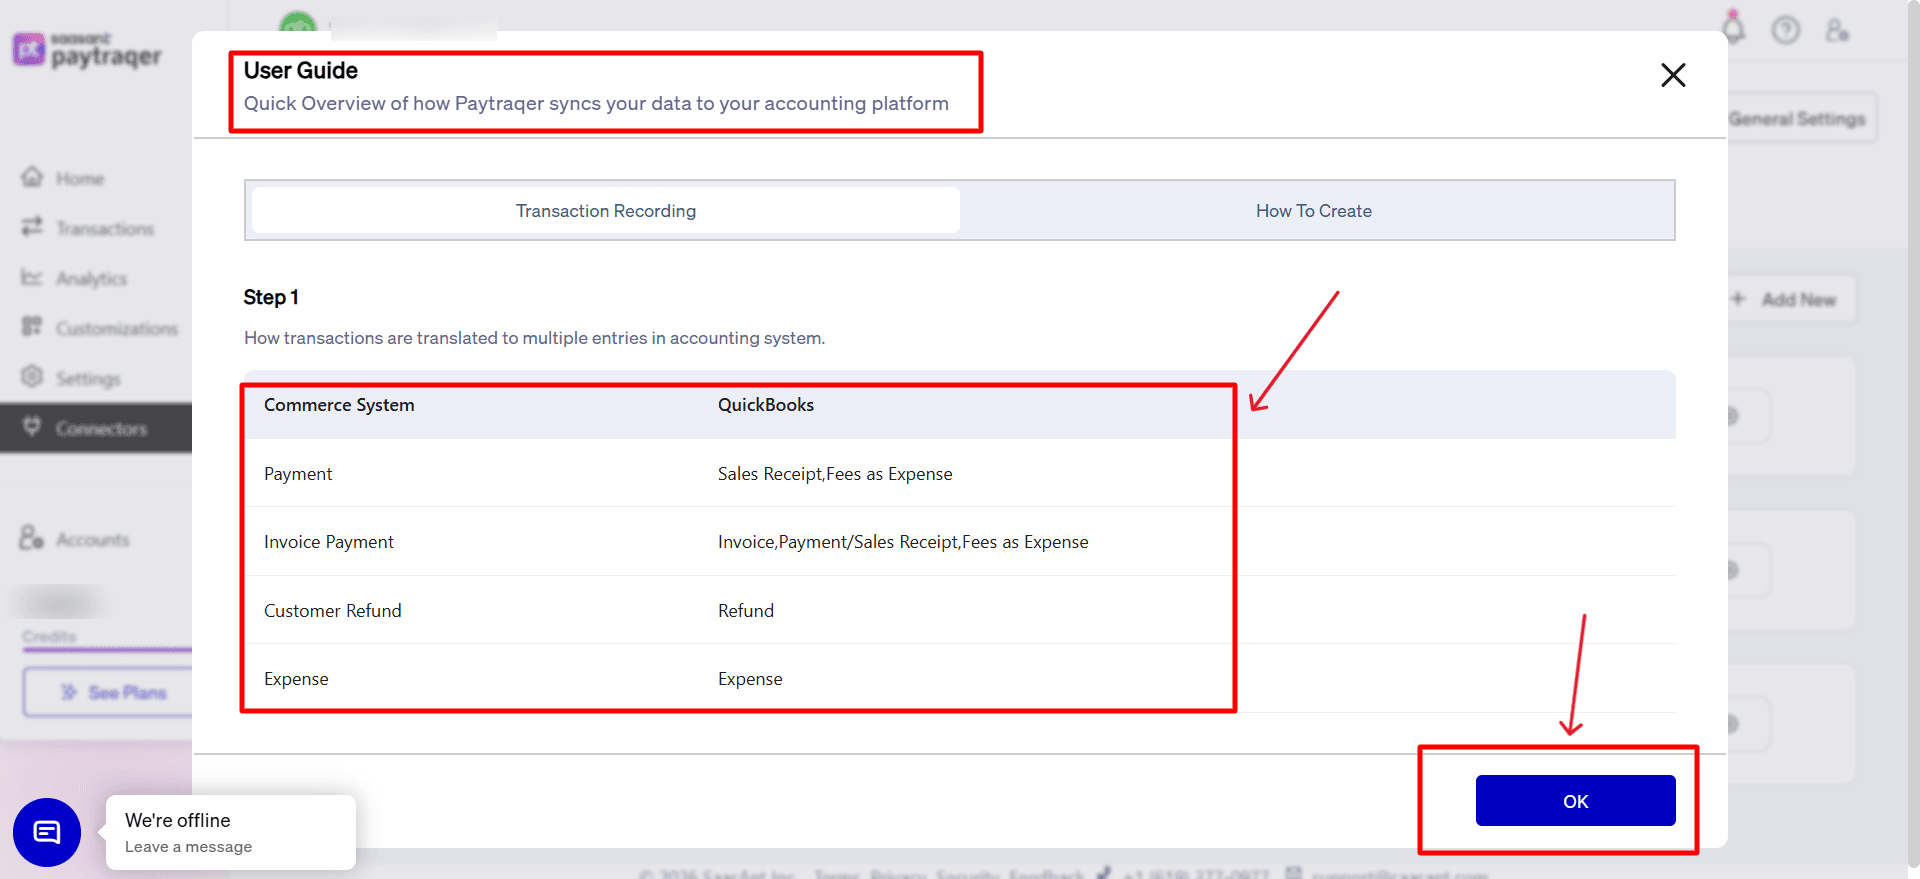
Task: Open Customizations in the sidebar
Action: [x=100, y=328]
